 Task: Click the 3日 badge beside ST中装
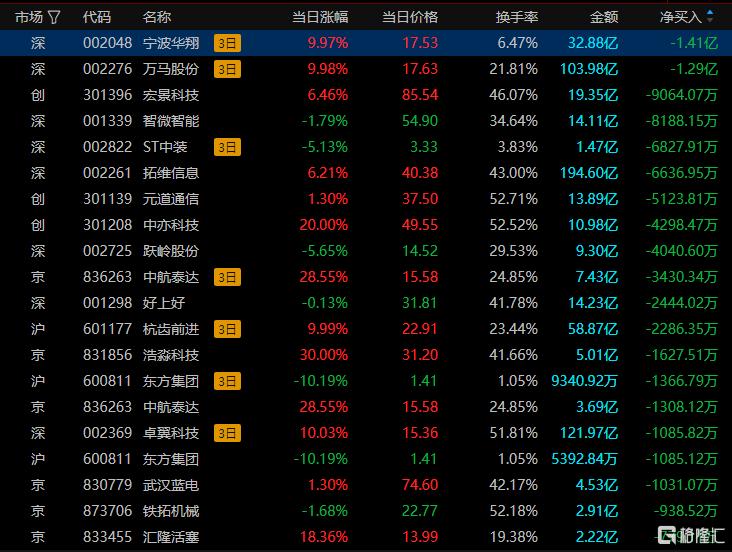tap(227, 148)
